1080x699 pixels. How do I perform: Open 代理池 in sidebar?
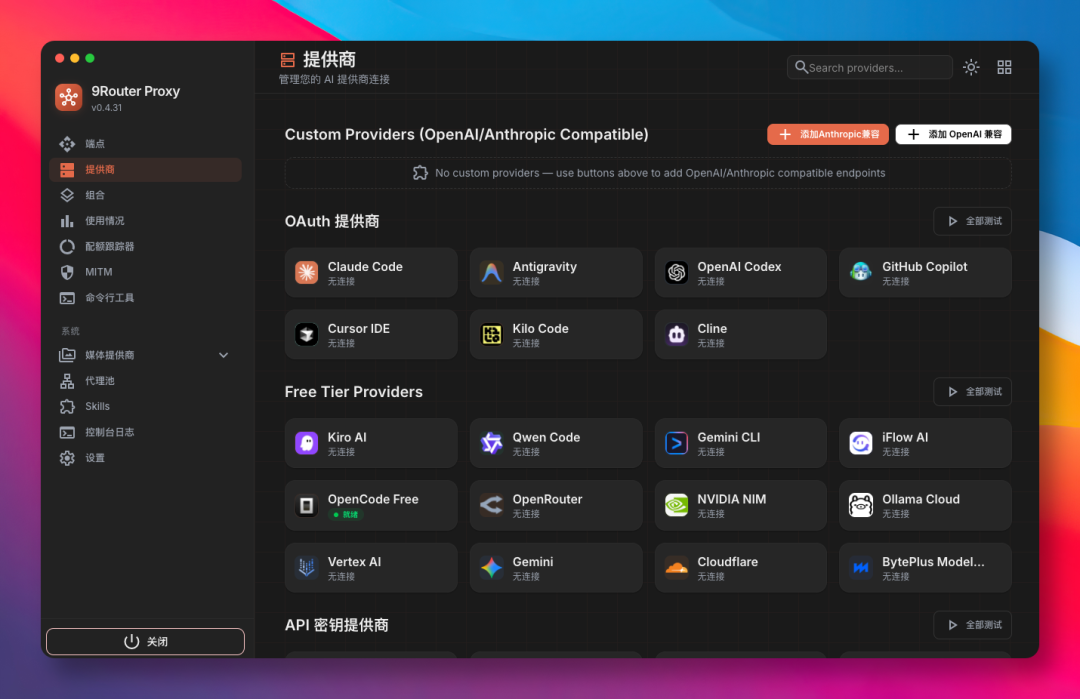[145, 381]
